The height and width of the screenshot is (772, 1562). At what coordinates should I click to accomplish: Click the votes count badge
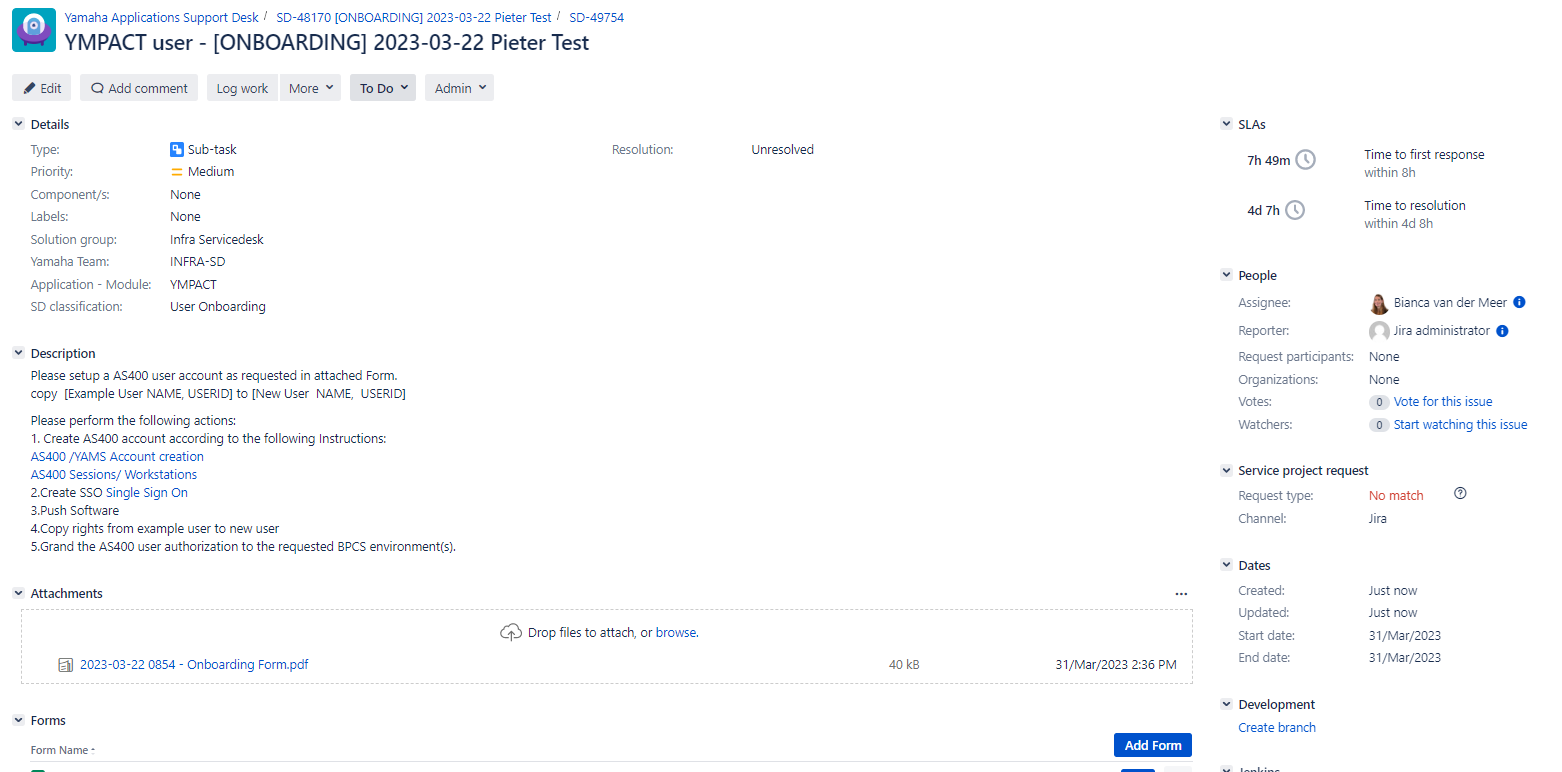pos(1379,402)
